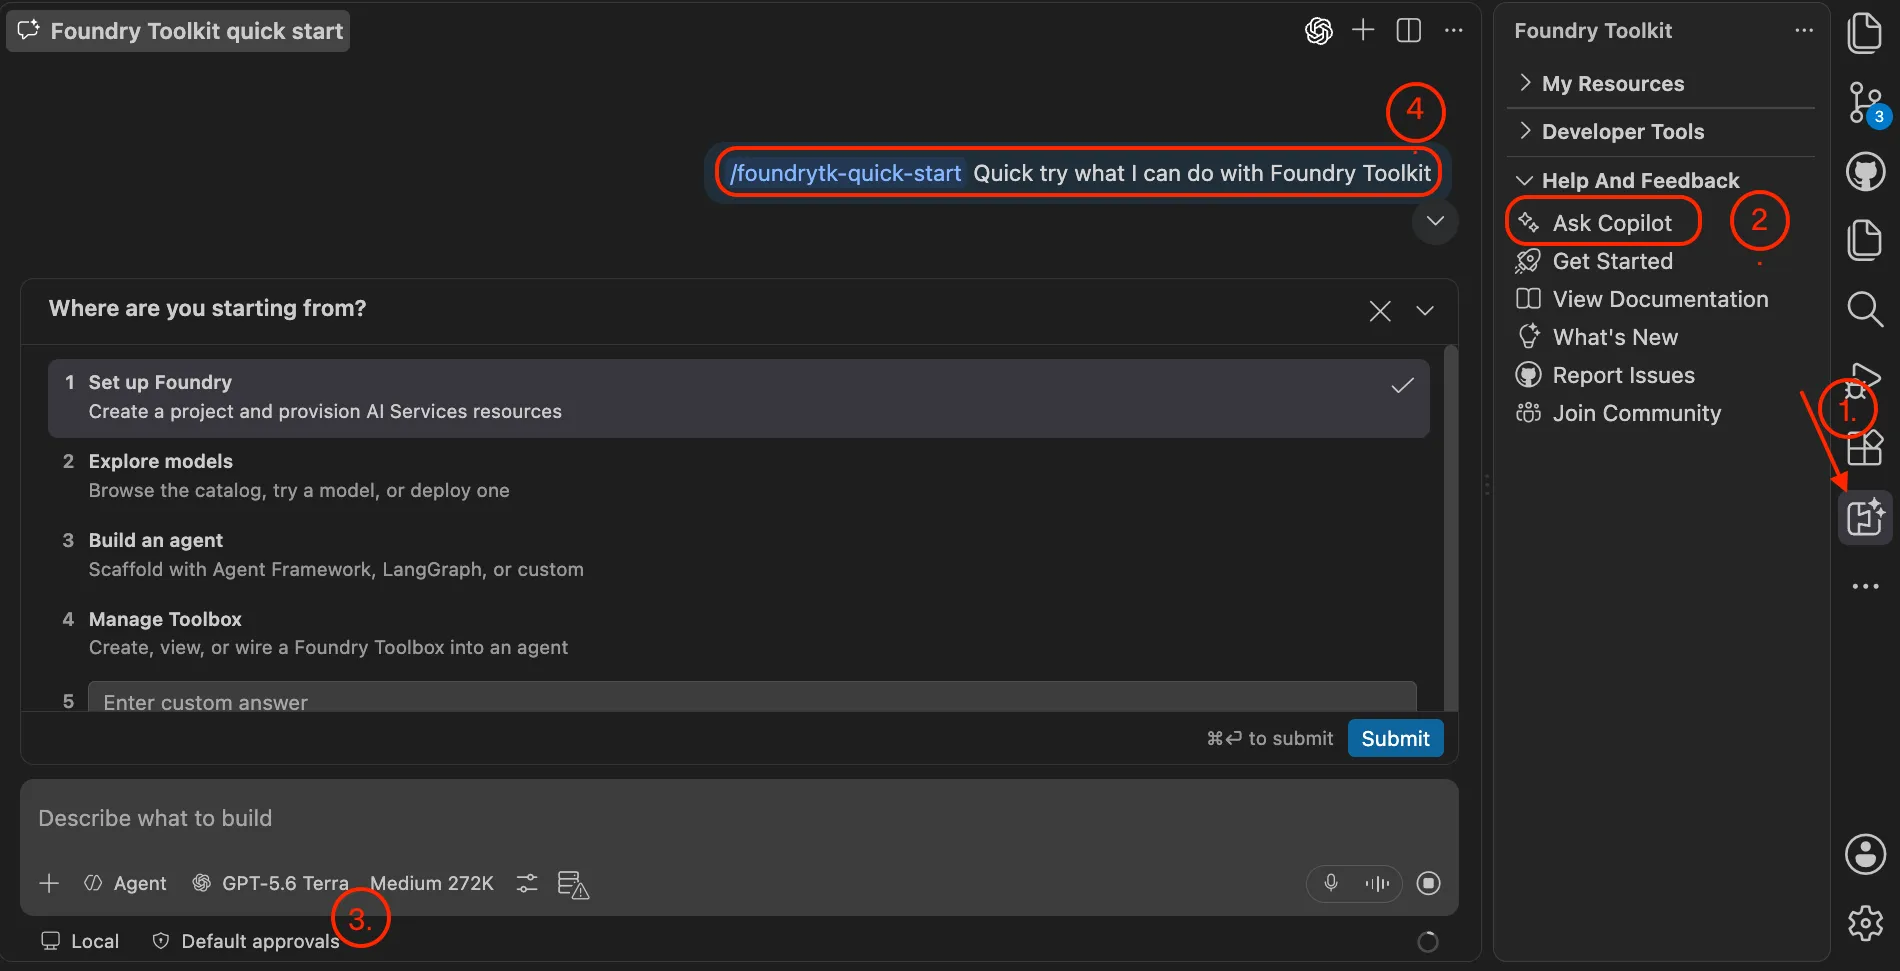Screen dimensions: 1900x971
Task: Click the blue Submit button
Action: coord(1395,738)
